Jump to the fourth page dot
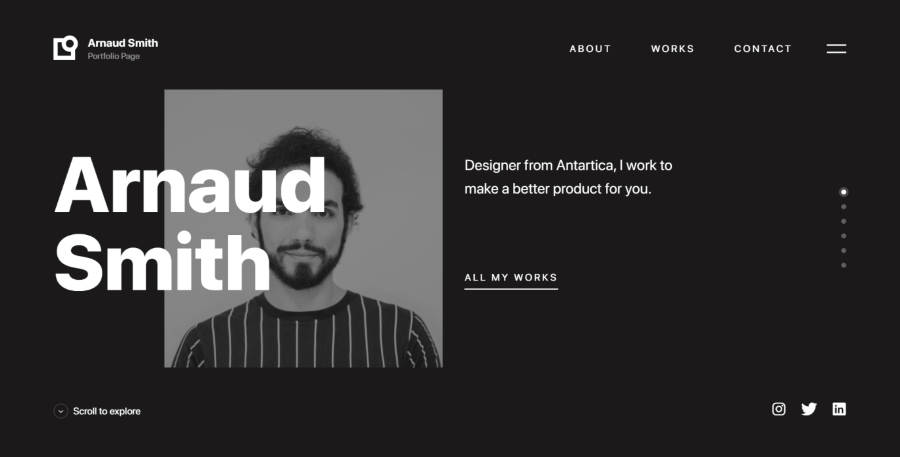 (x=843, y=236)
